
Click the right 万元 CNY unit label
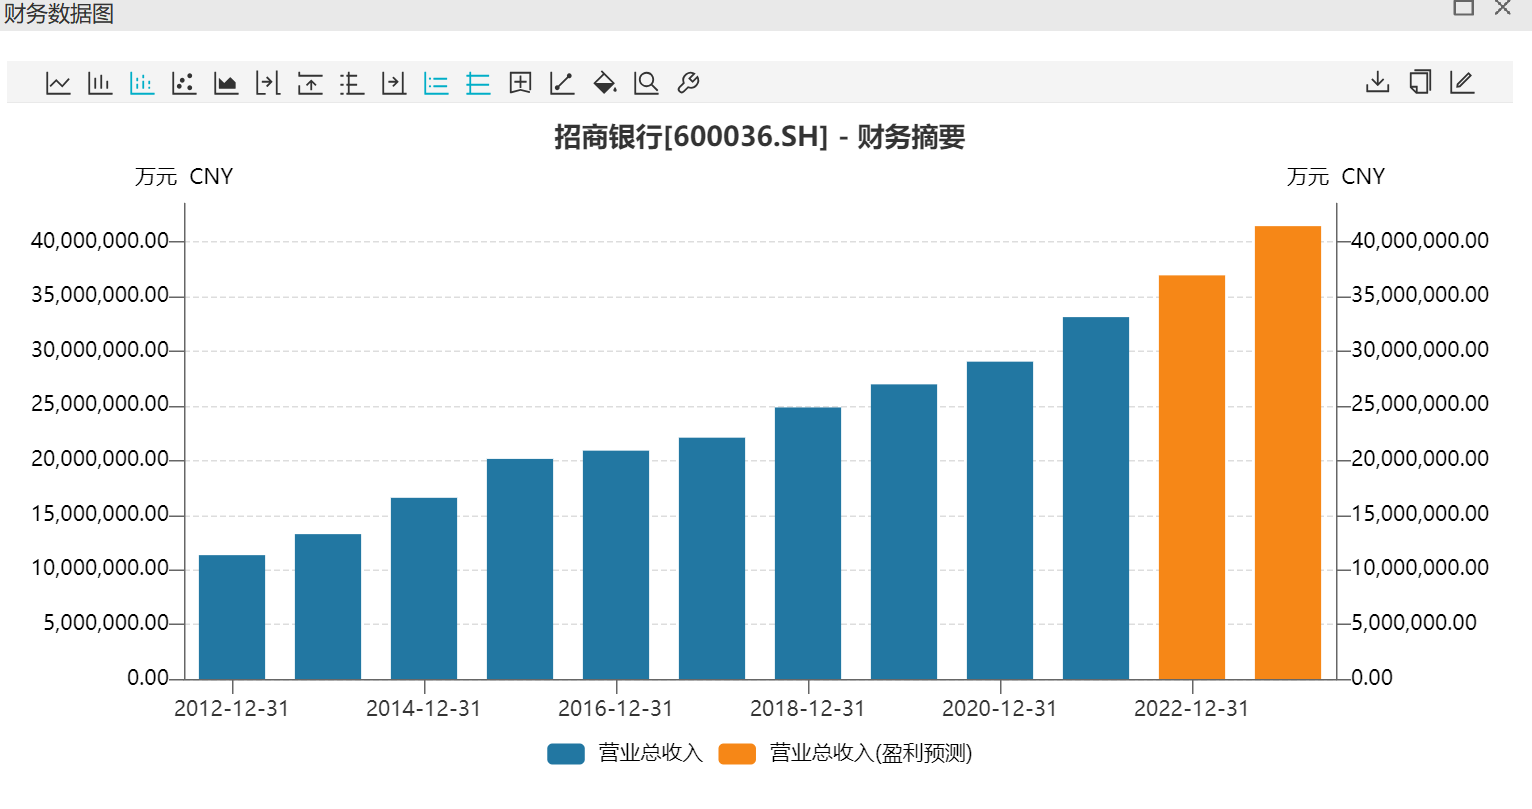coord(1336,177)
